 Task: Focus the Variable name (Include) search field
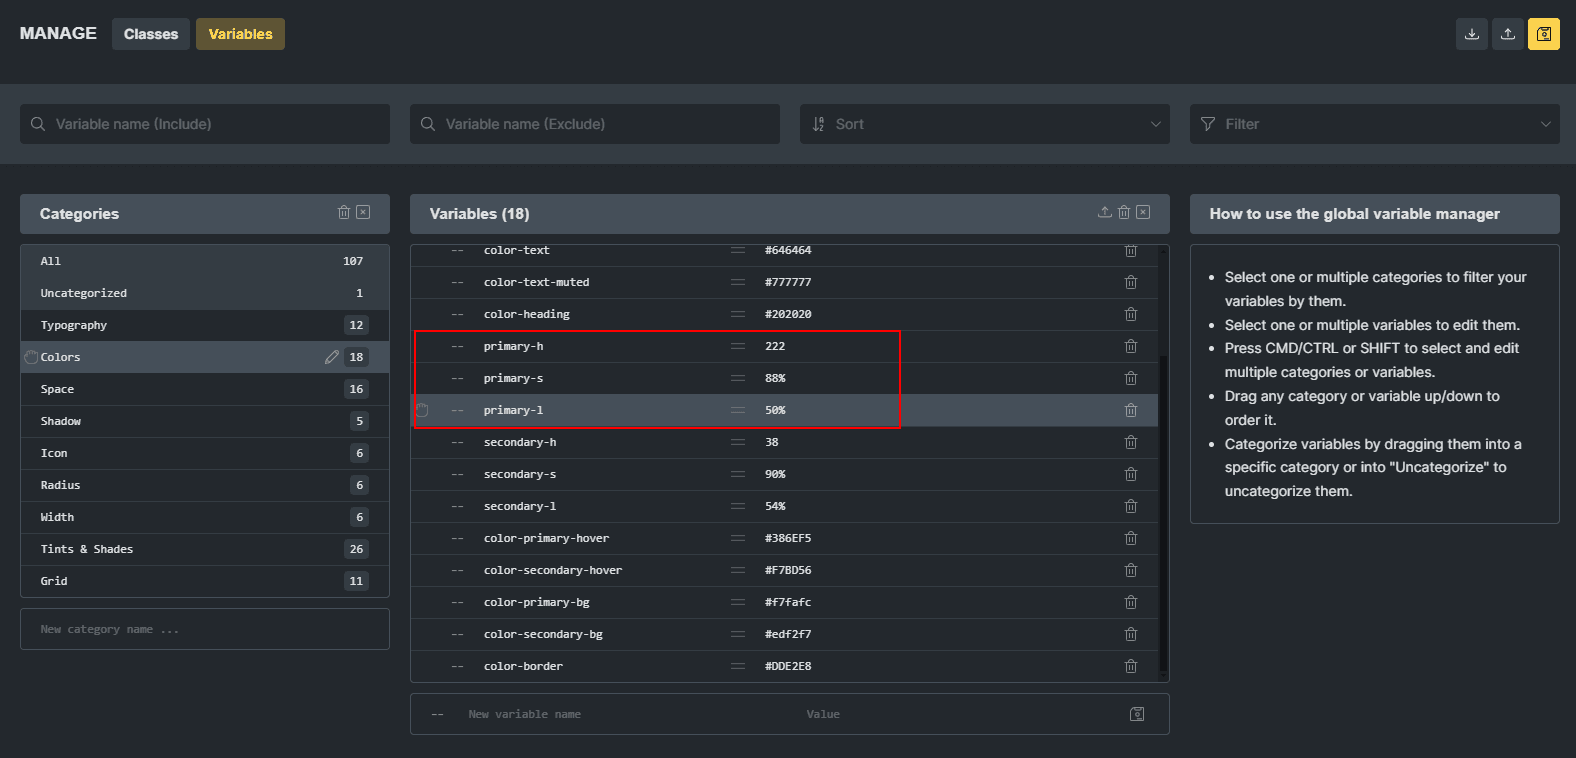205,124
